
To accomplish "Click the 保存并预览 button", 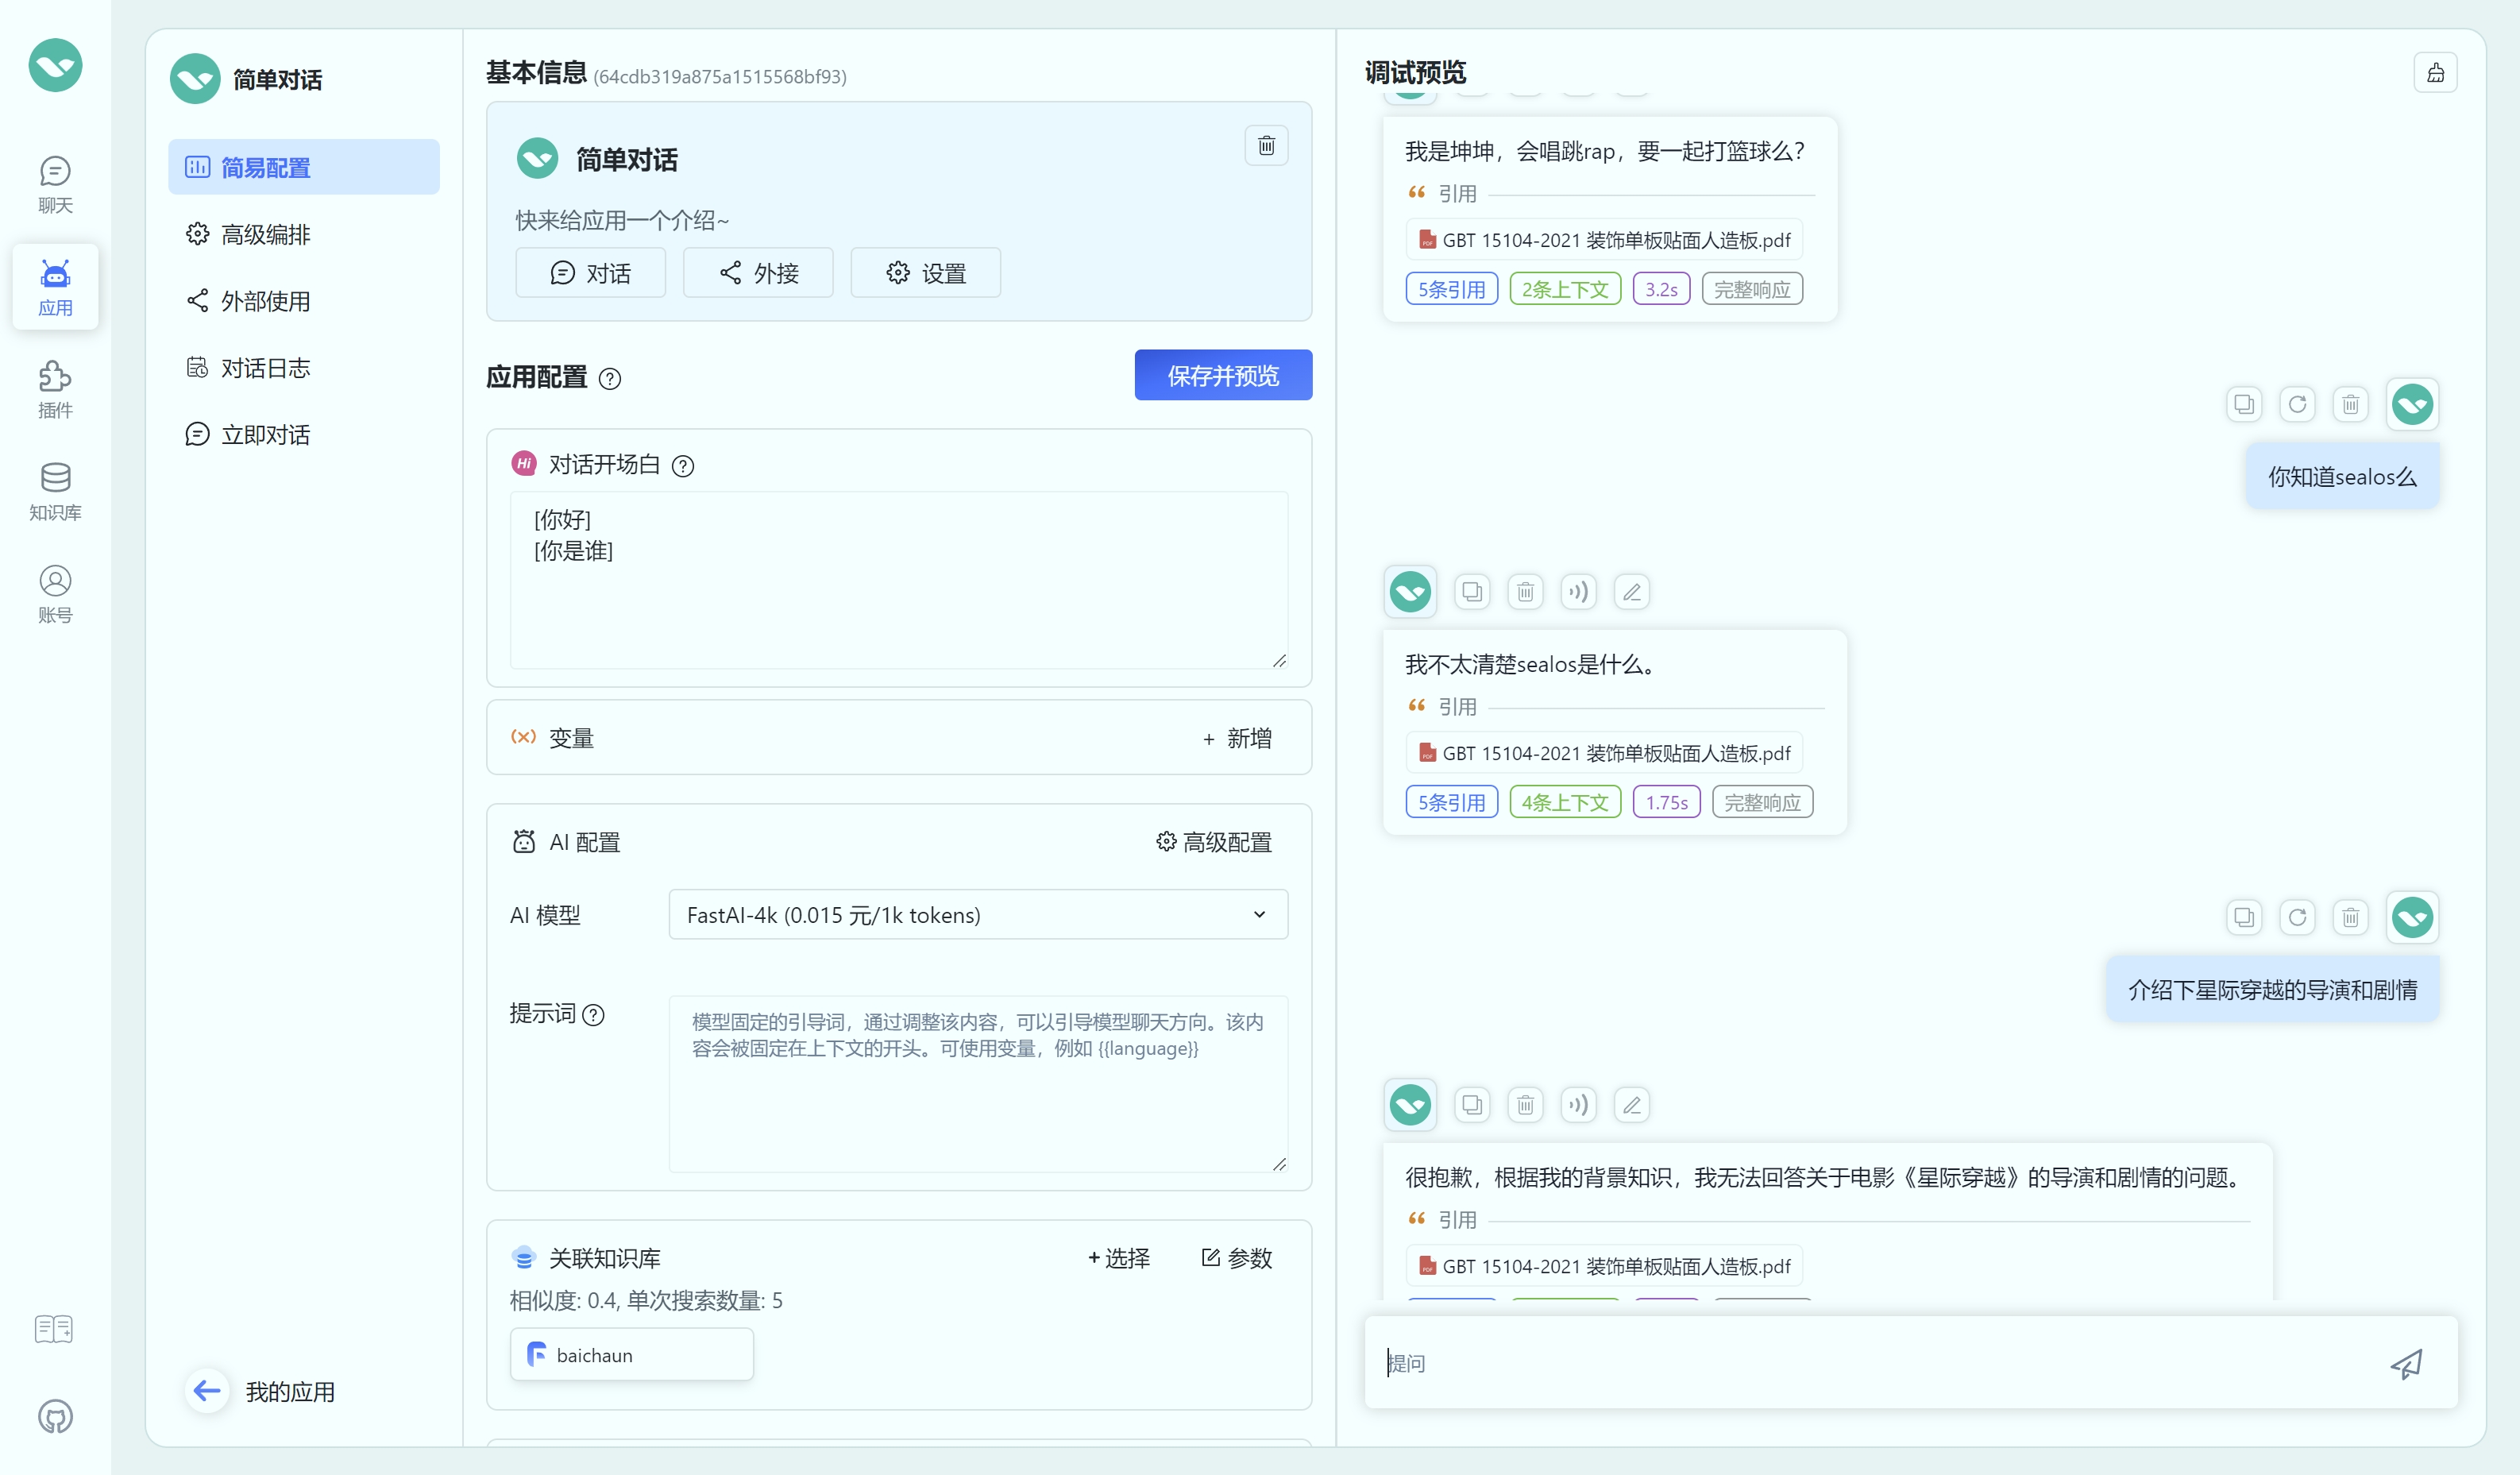I will 1222,375.
